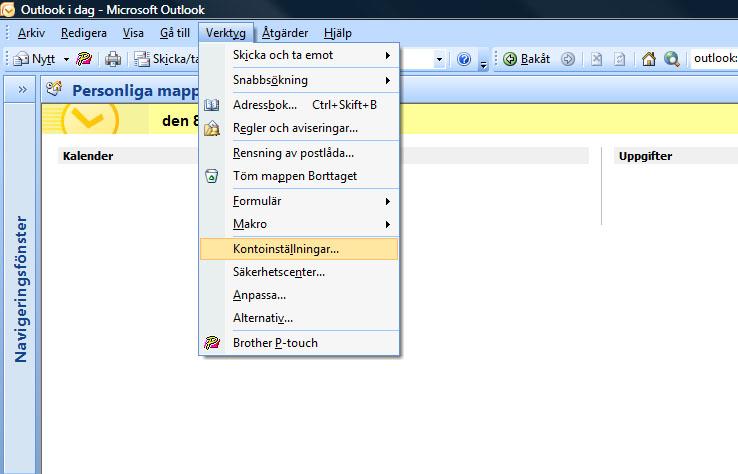Open the Hjälp menu
This screenshot has width=738, height=474.
coord(337,33)
